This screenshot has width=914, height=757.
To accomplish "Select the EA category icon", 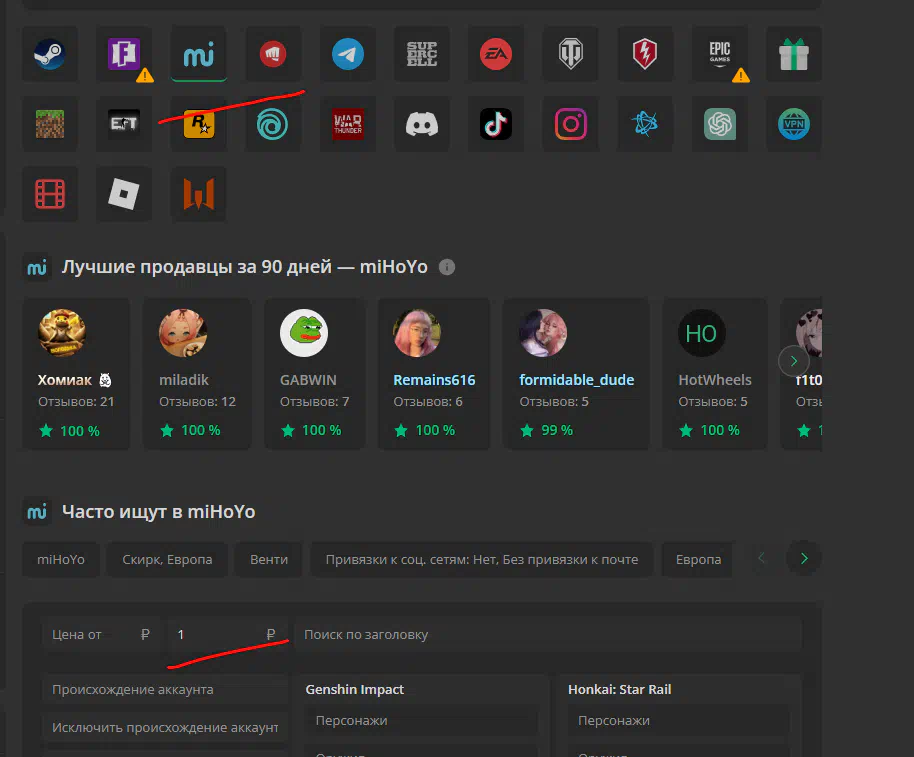I will point(496,54).
